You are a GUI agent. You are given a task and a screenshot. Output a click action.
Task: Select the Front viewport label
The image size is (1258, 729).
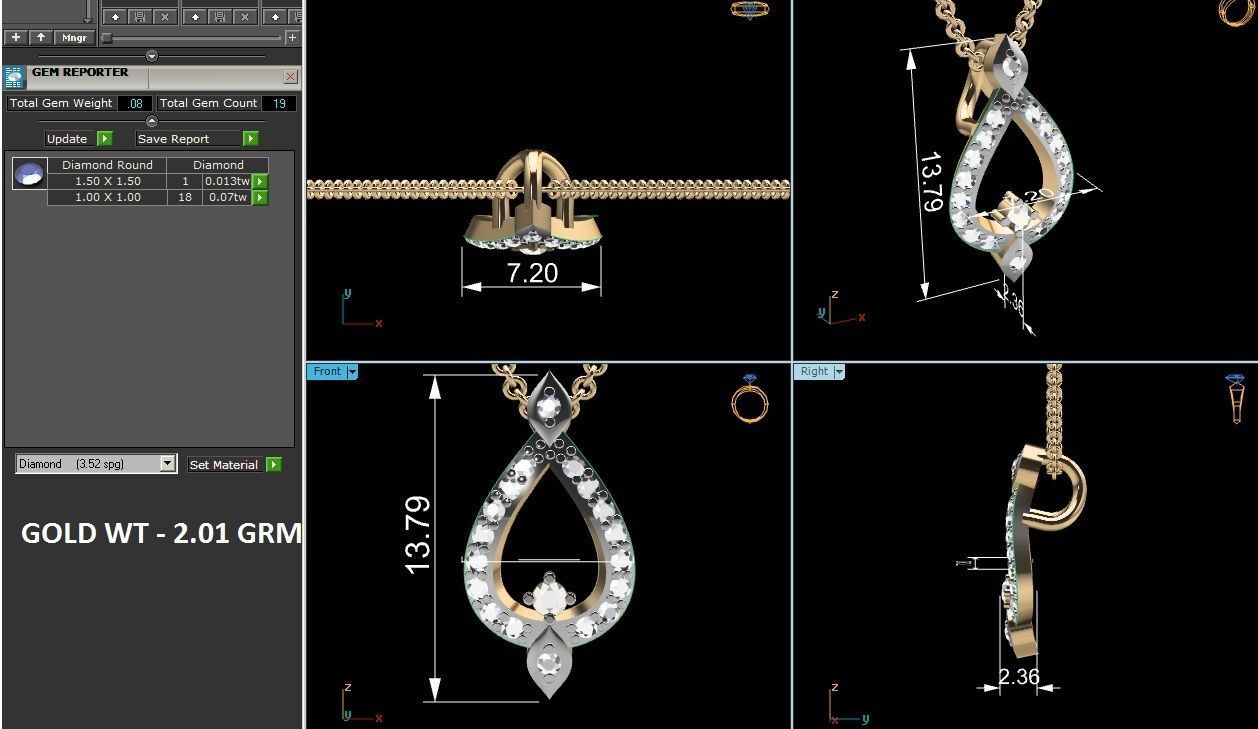click(327, 371)
